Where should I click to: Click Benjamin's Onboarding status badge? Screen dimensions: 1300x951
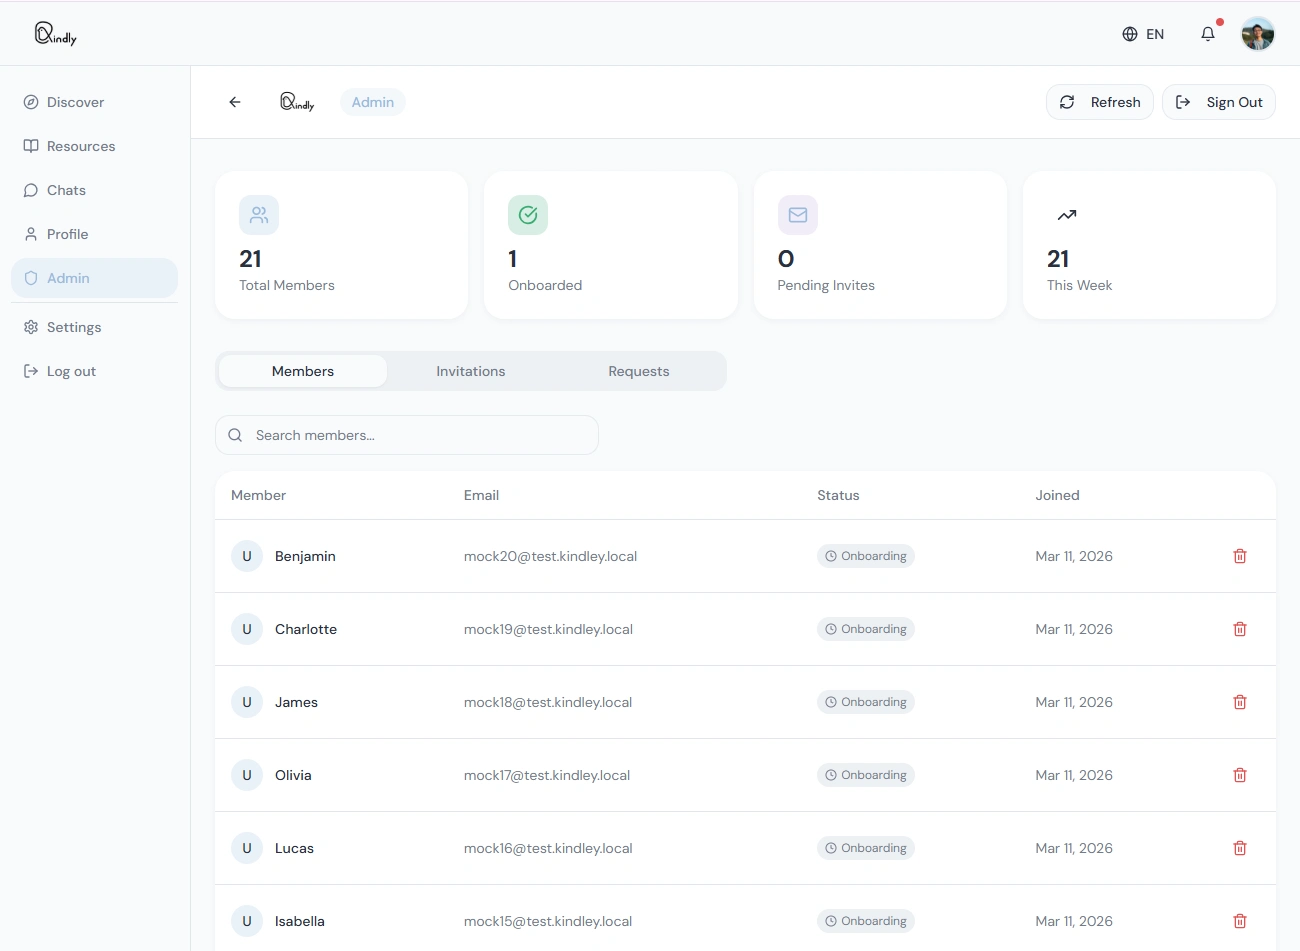[866, 556]
